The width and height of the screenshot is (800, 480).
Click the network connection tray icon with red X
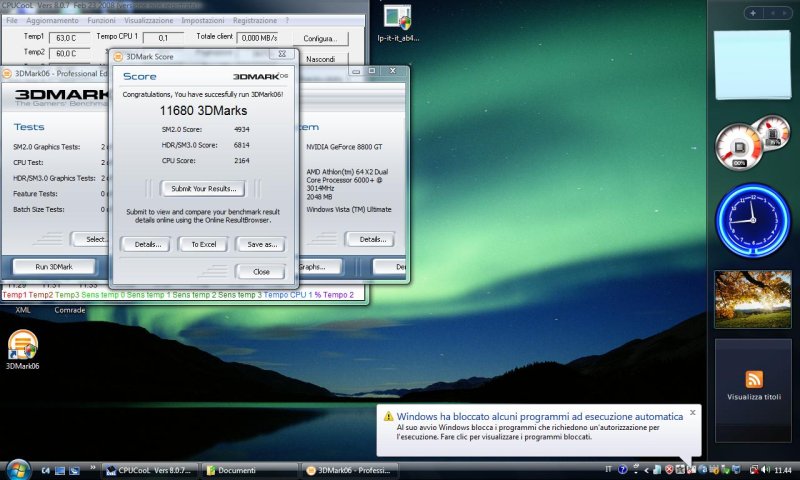pyautogui.click(x=754, y=470)
